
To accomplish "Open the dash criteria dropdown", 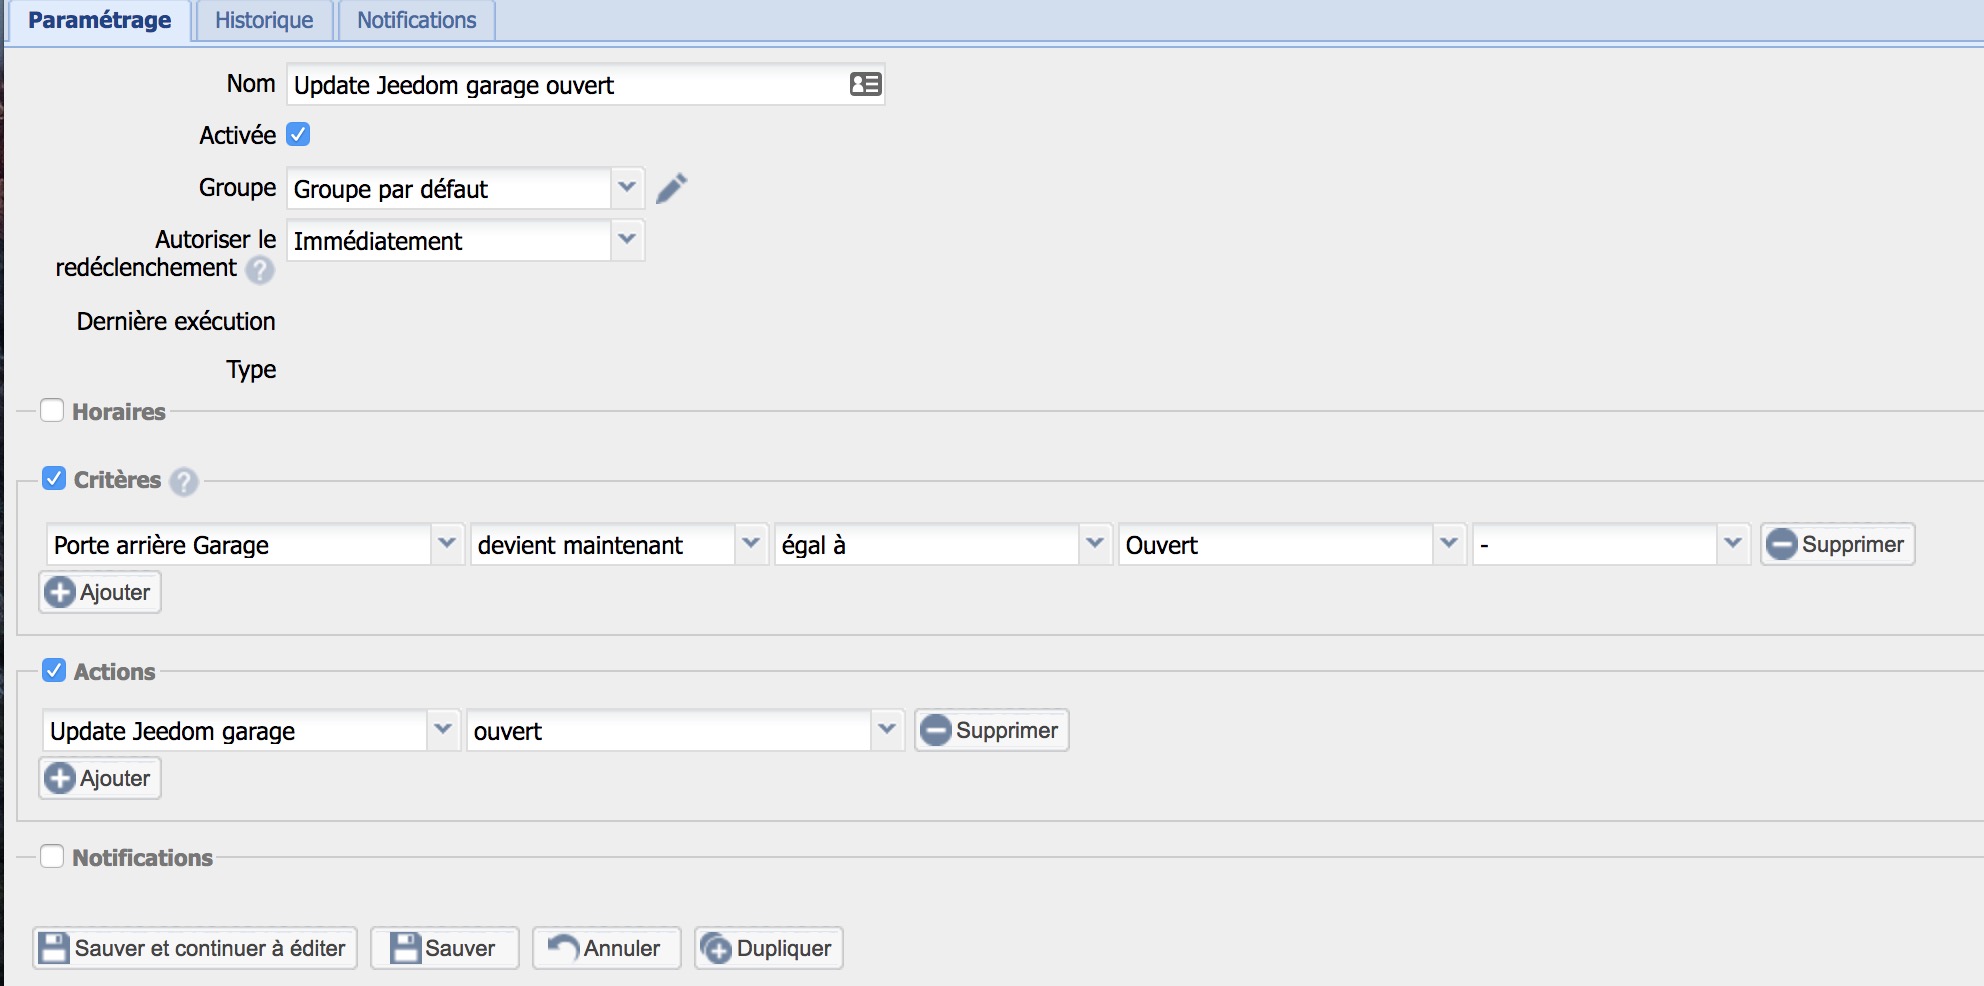I will [1733, 544].
